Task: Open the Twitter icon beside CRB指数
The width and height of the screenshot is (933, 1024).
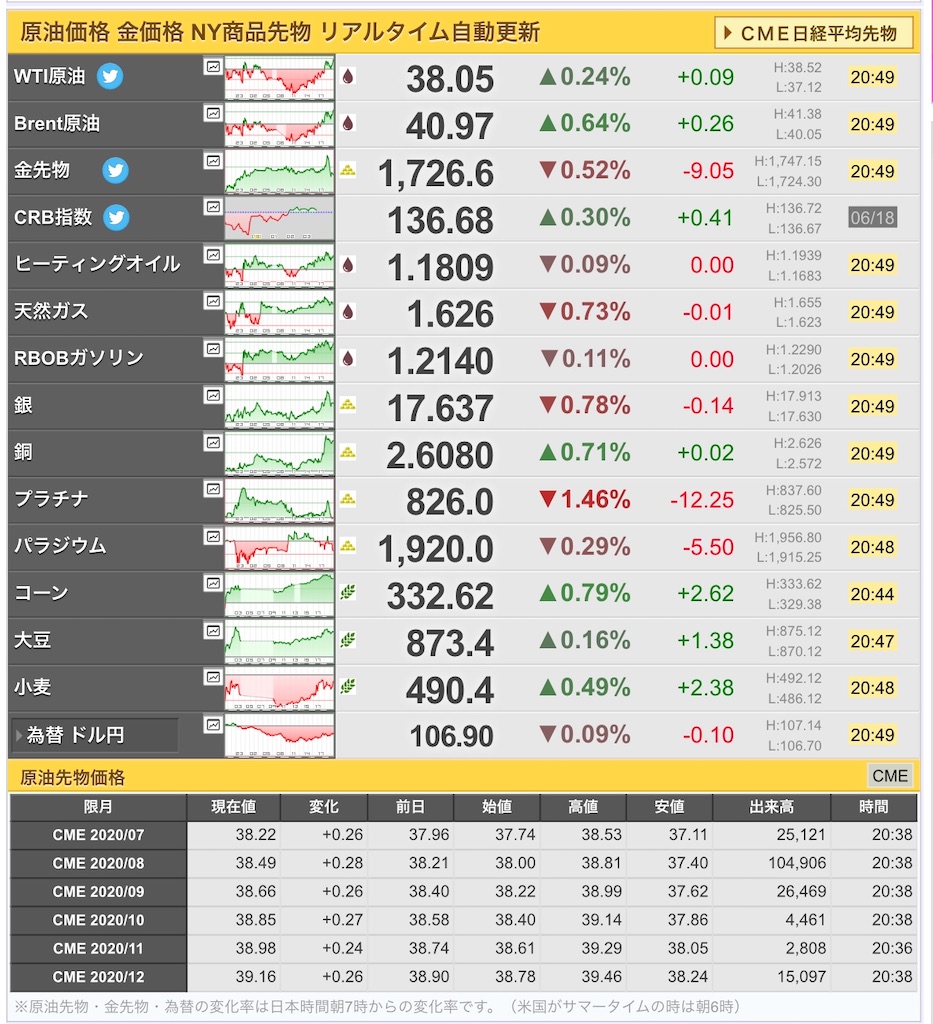Action: [x=116, y=217]
